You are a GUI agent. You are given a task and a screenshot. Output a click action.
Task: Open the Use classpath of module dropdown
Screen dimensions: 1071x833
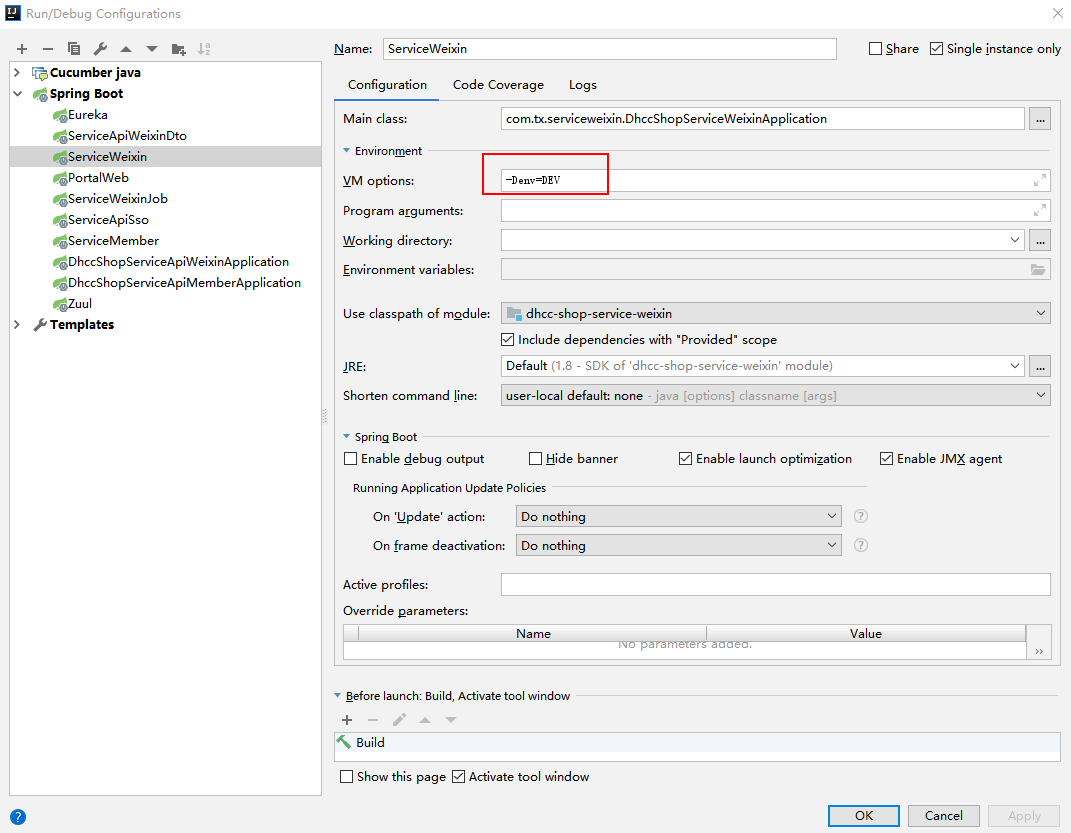coord(1040,313)
